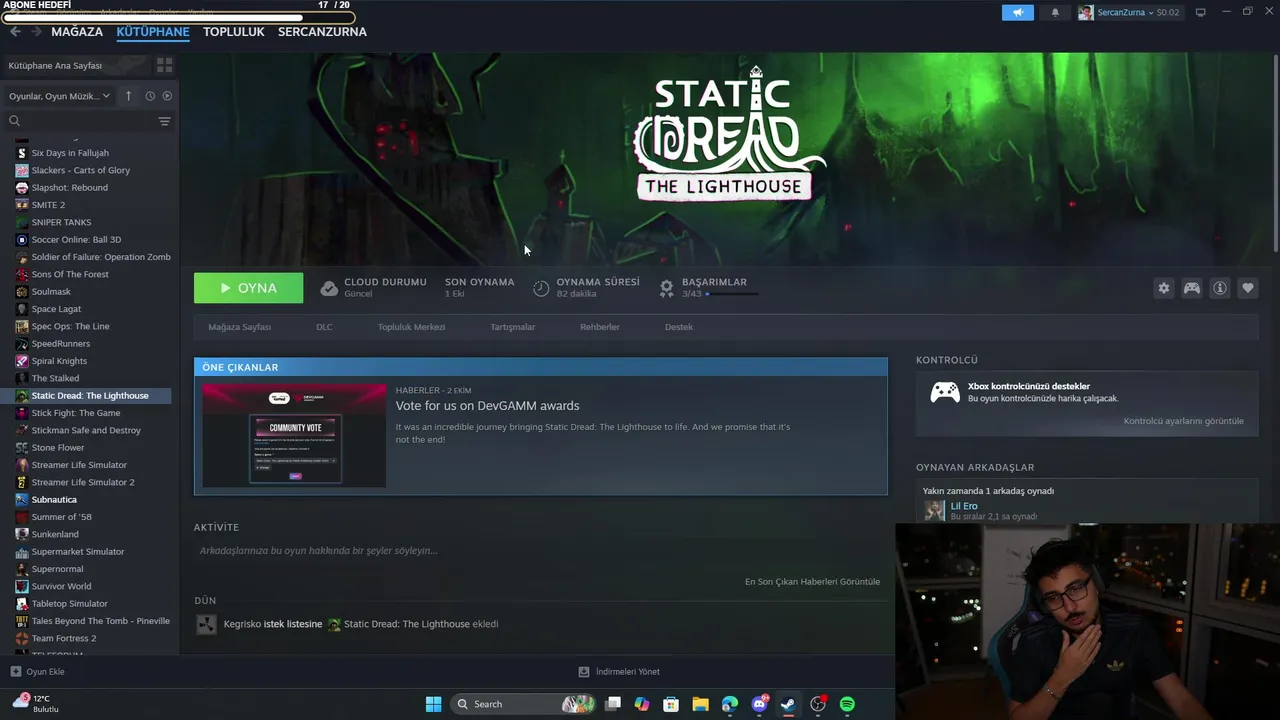This screenshot has width=1280, height=720.
Task: Open OBS Studio from the taskbar
Action: pos(818,704)
